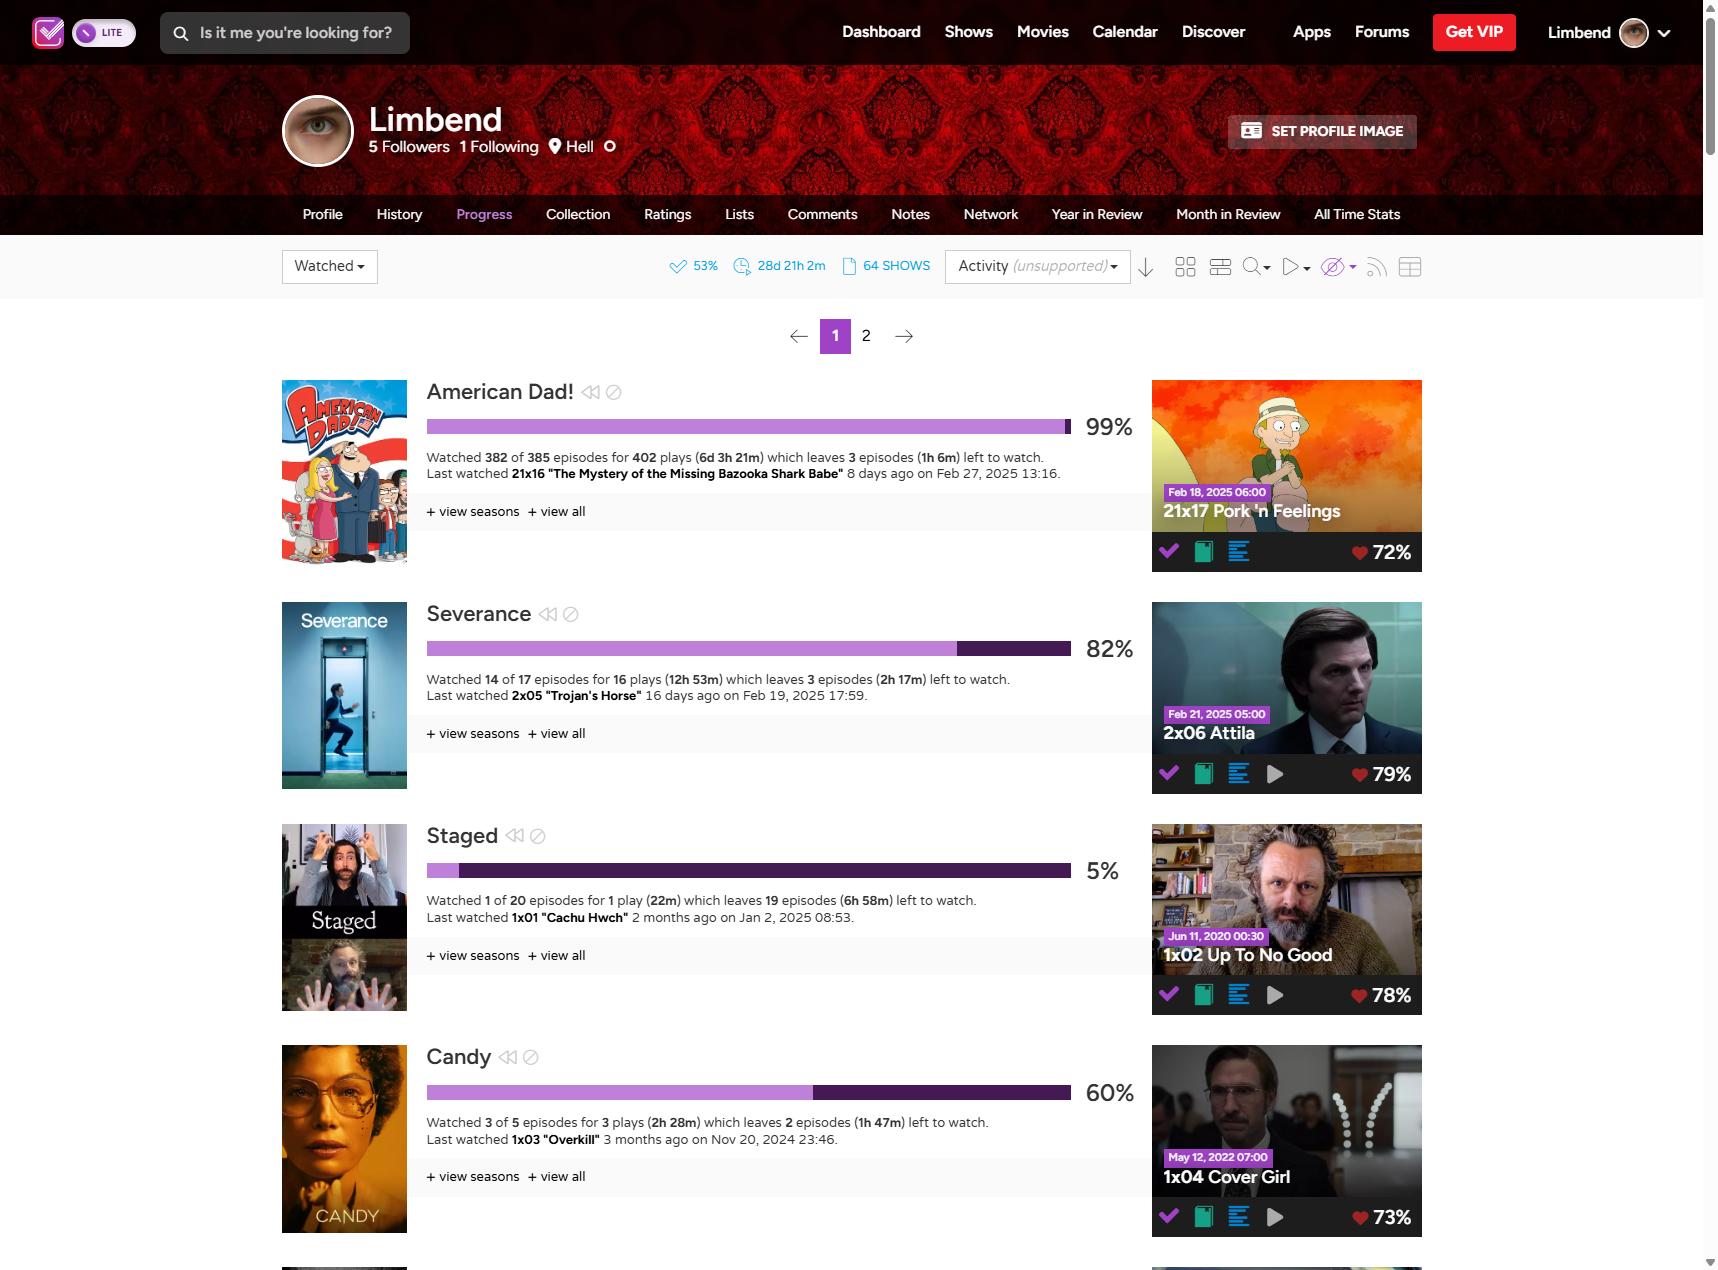
Task: Add 1x02 Up To No Good to collection
Action: pos(1204,995)
